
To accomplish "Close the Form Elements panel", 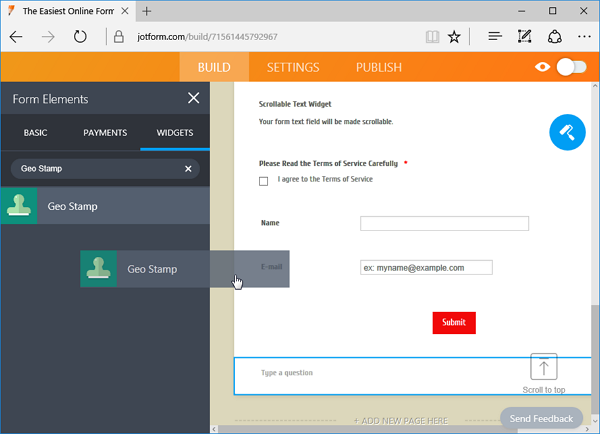I will tap(194, 99).
